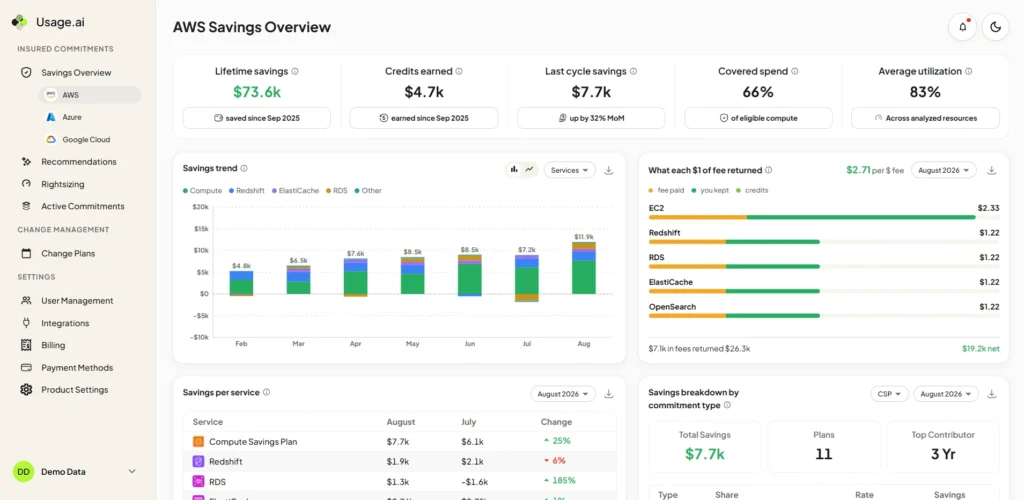Click the DD account avatar
1024x500 pixels.
[23, 471]
